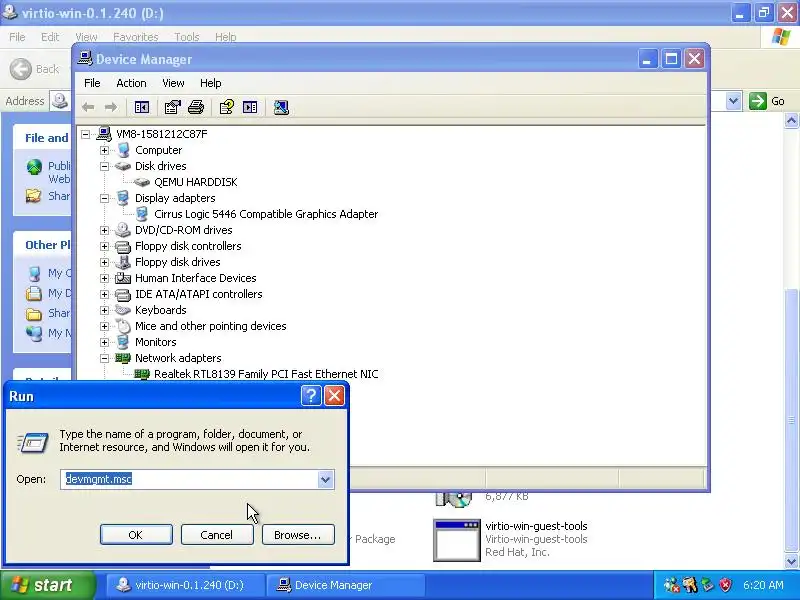Screen dimensions: 800x600
Task: Click the Human Interface Devices category icon
Action: [x=122, y=278]
